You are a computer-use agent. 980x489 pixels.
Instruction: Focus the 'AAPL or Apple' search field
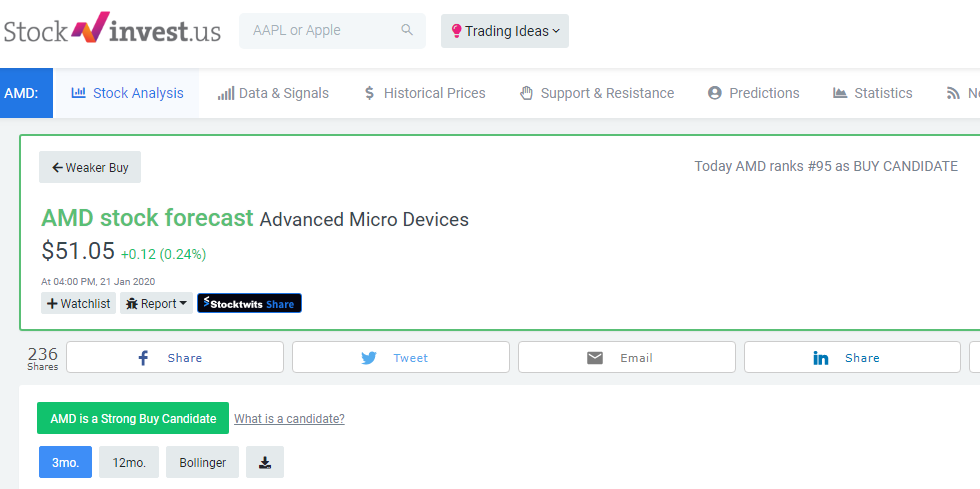[x=320, y=31]
